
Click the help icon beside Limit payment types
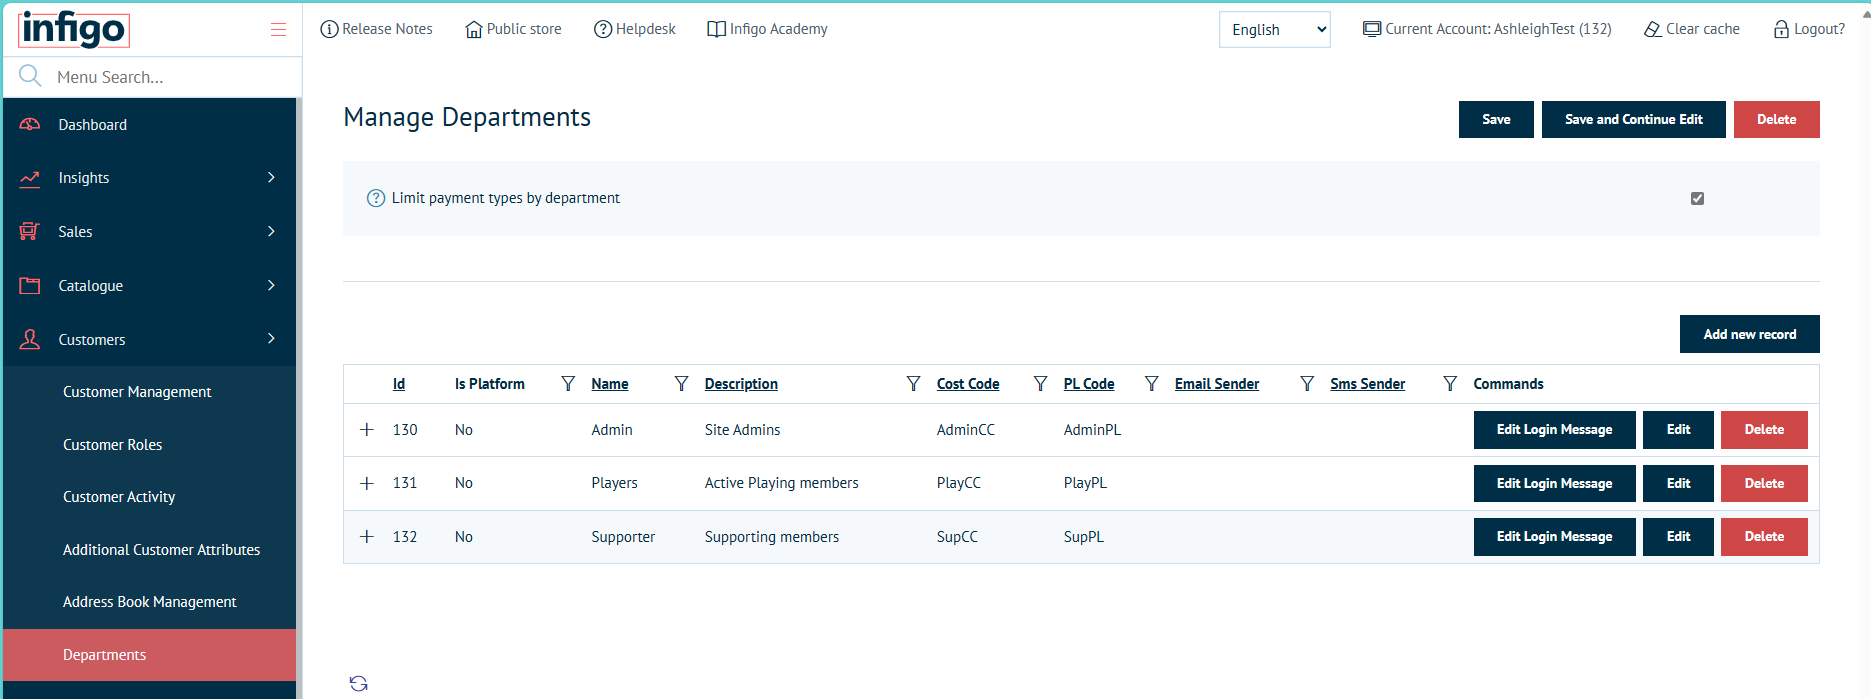coord(376,198)
